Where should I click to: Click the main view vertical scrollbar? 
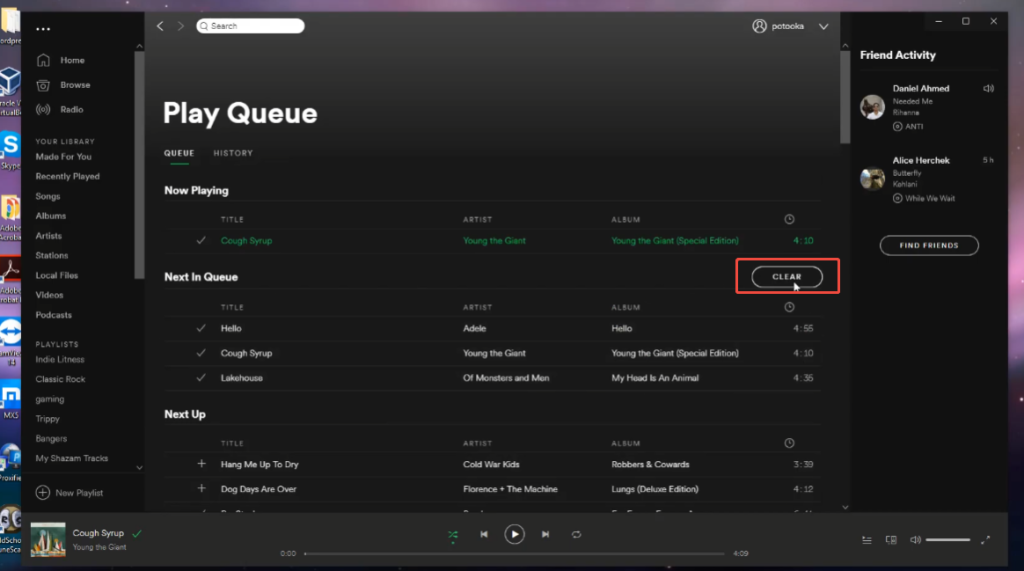[845, 97]
